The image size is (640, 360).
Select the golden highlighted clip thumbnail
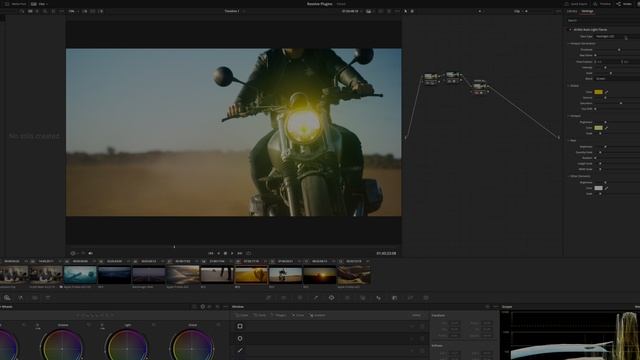coord(251,275)
